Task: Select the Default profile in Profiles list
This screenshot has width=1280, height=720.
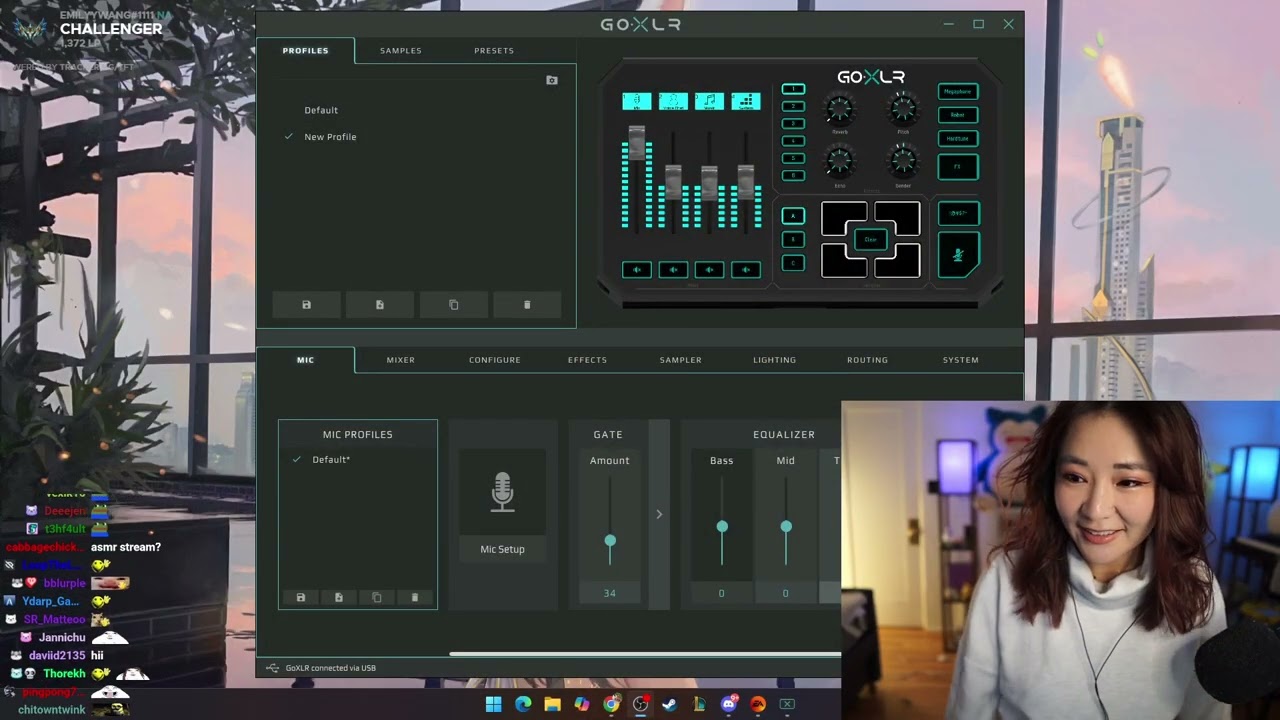Action: click(321, 110)
